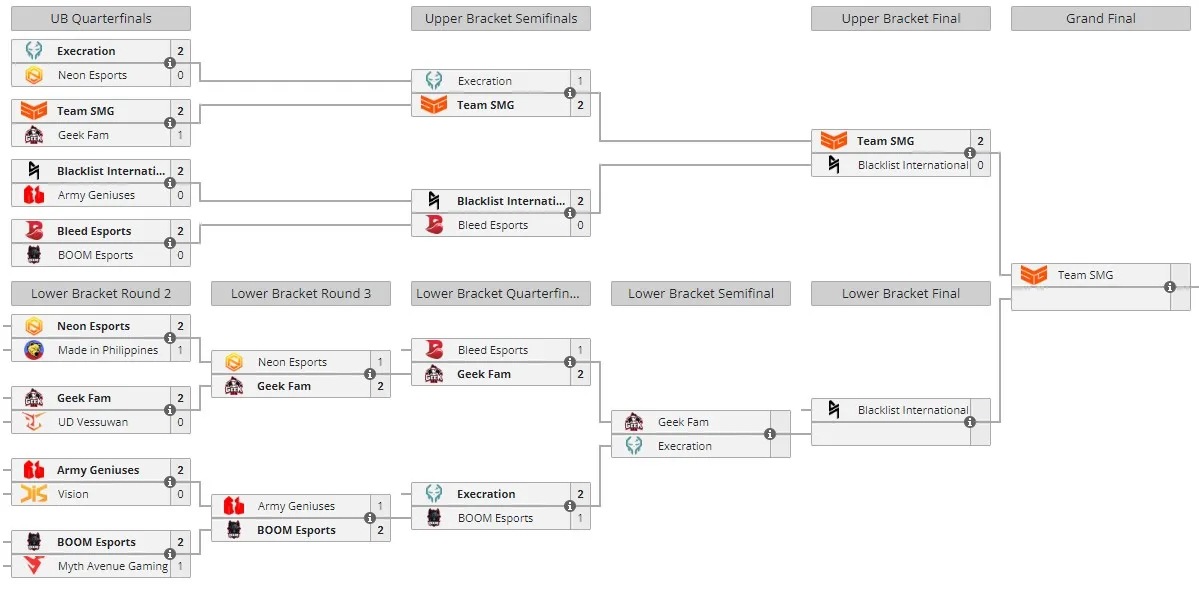This screenshot has width=1199, height=589.
Task: Open info icon for Team SMG vs Geek Fam quarterfinal
Action: [170, 122]
